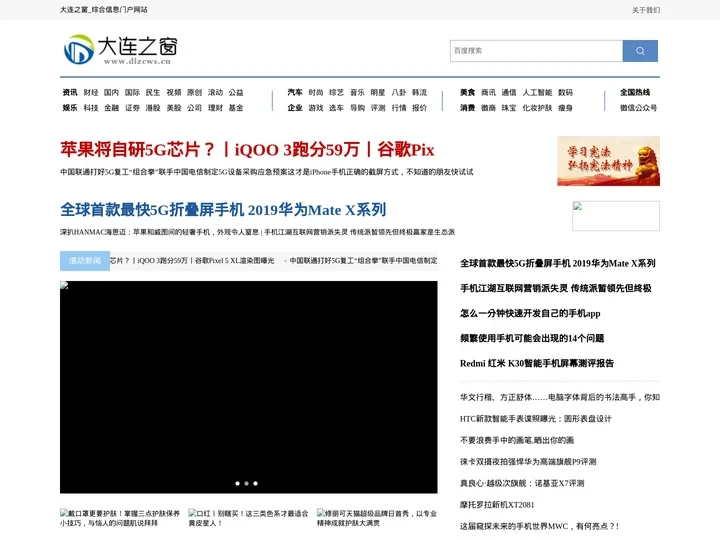The height and width of the screenshot is (540, 720).
Task: Open the 报价 navigation link
Action: click(419, 108)
